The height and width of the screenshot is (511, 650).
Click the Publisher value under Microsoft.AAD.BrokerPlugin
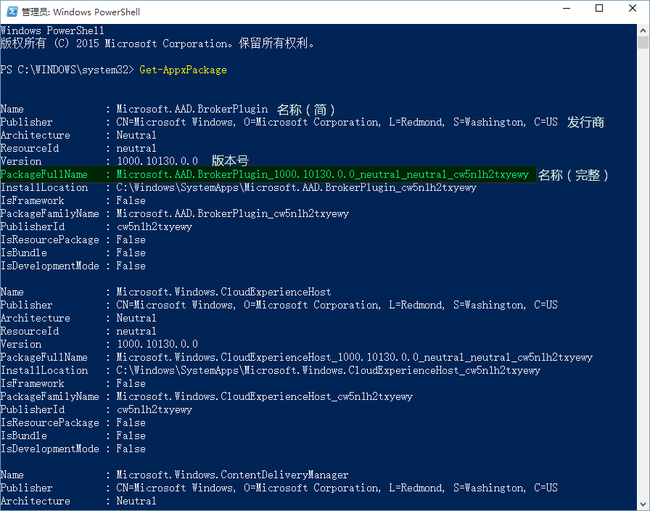(337, 122)
